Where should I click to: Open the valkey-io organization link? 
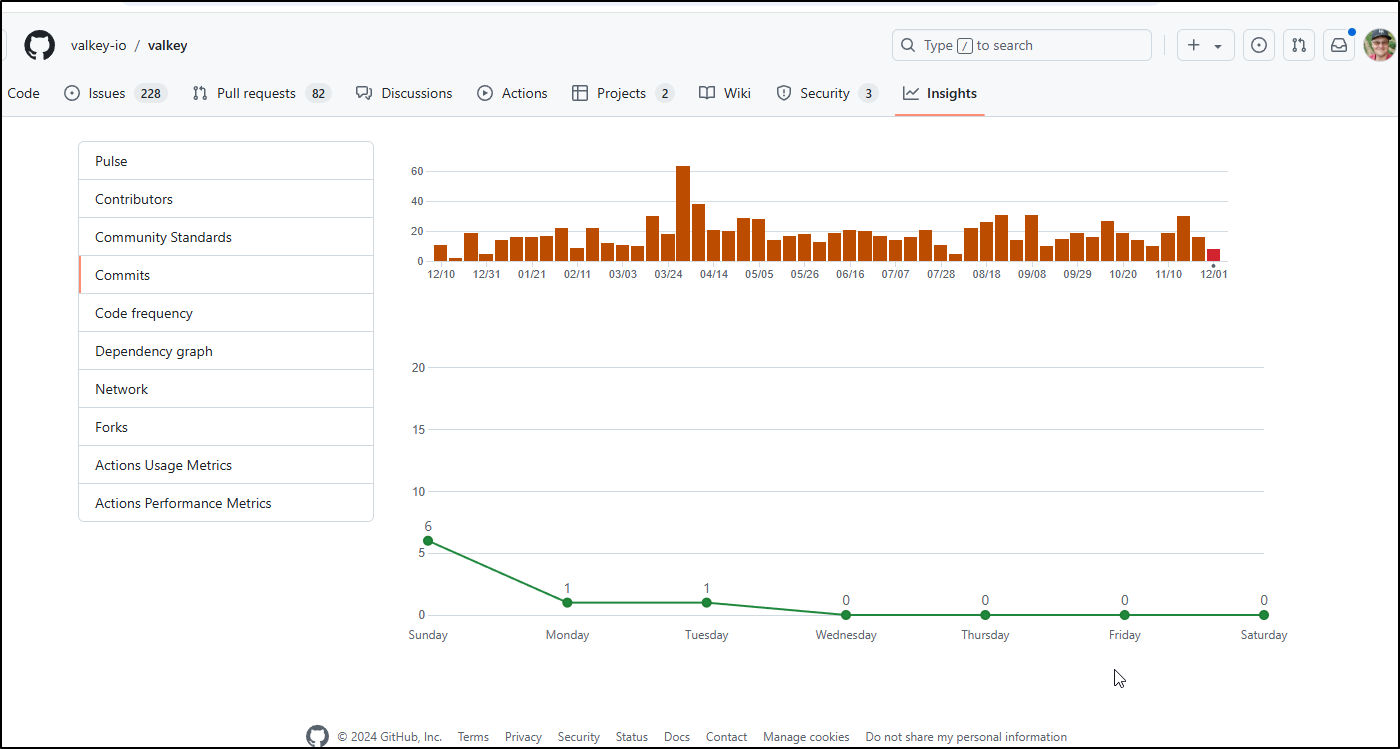point(97,45)
